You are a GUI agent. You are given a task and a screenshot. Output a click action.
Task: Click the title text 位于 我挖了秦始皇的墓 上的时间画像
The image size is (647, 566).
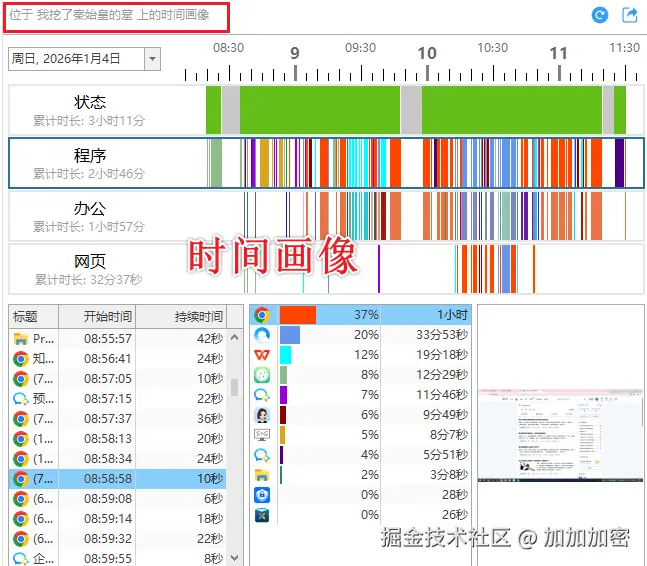tap(109, 15)
